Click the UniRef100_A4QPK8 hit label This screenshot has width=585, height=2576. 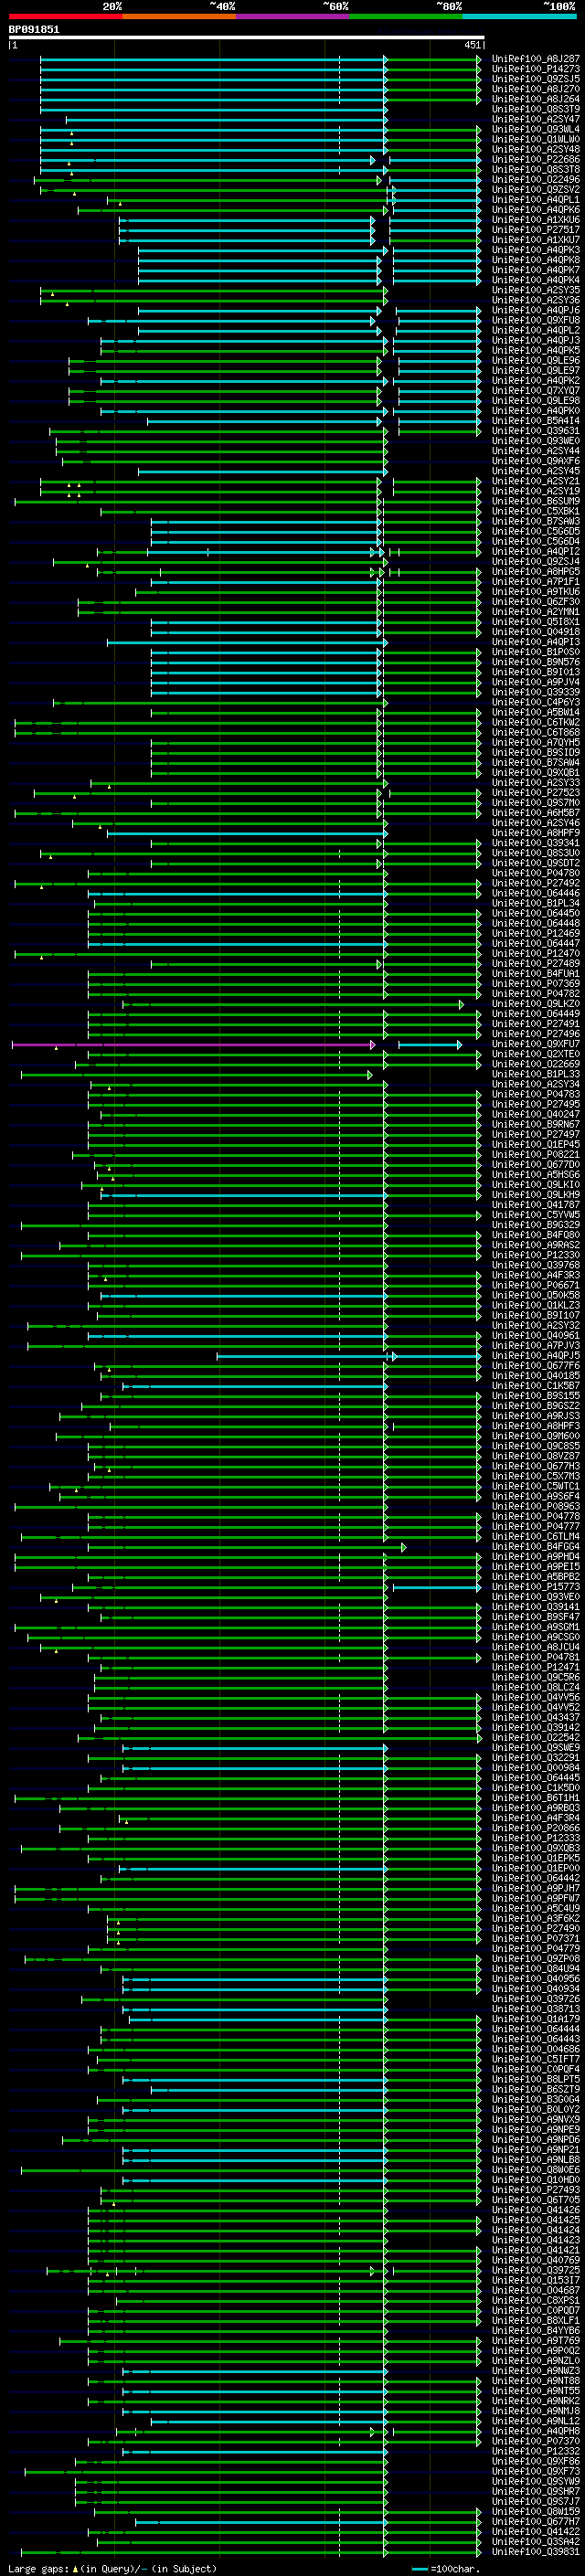click(536, 260)
